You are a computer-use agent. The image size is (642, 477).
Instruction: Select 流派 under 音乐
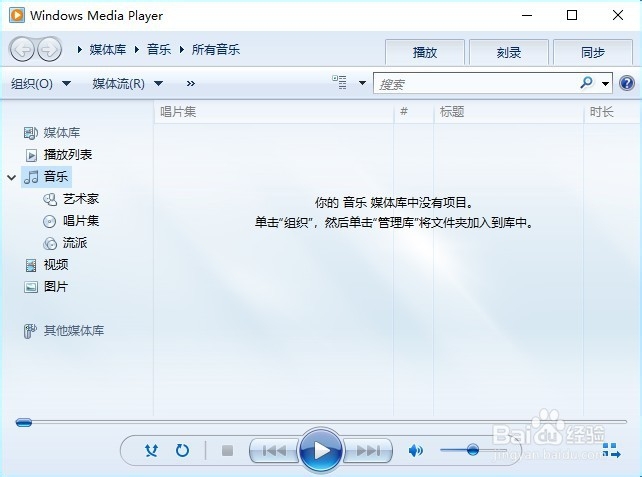click(75, 243)
